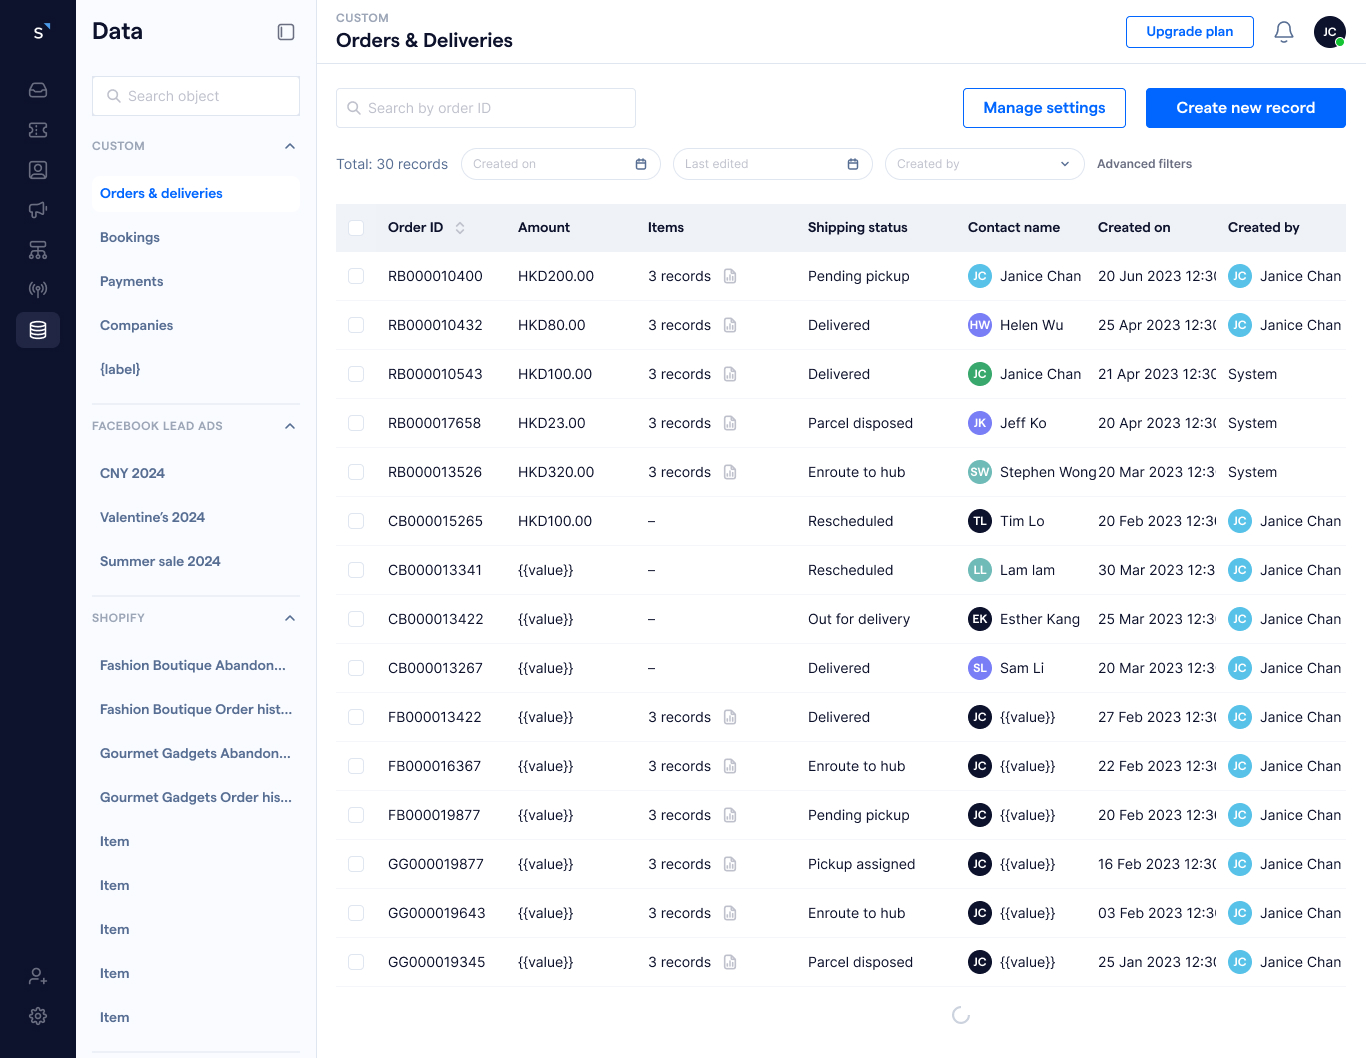
Task: Open records document icon for FB000016367
Action: (730, 766)
